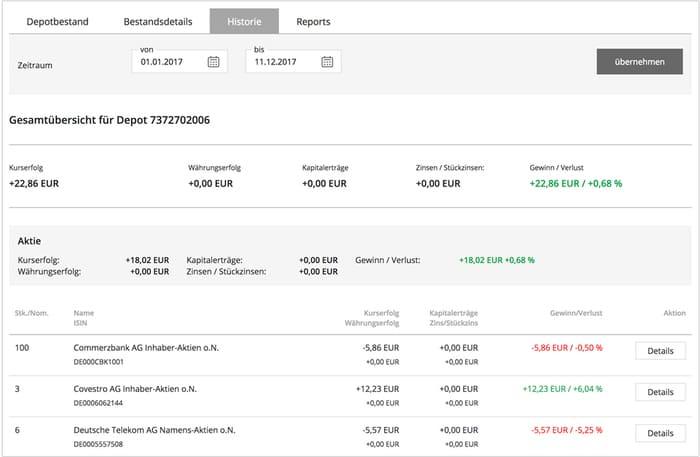
Task: Click the Name ISIN column header
Action: (83, 318)
